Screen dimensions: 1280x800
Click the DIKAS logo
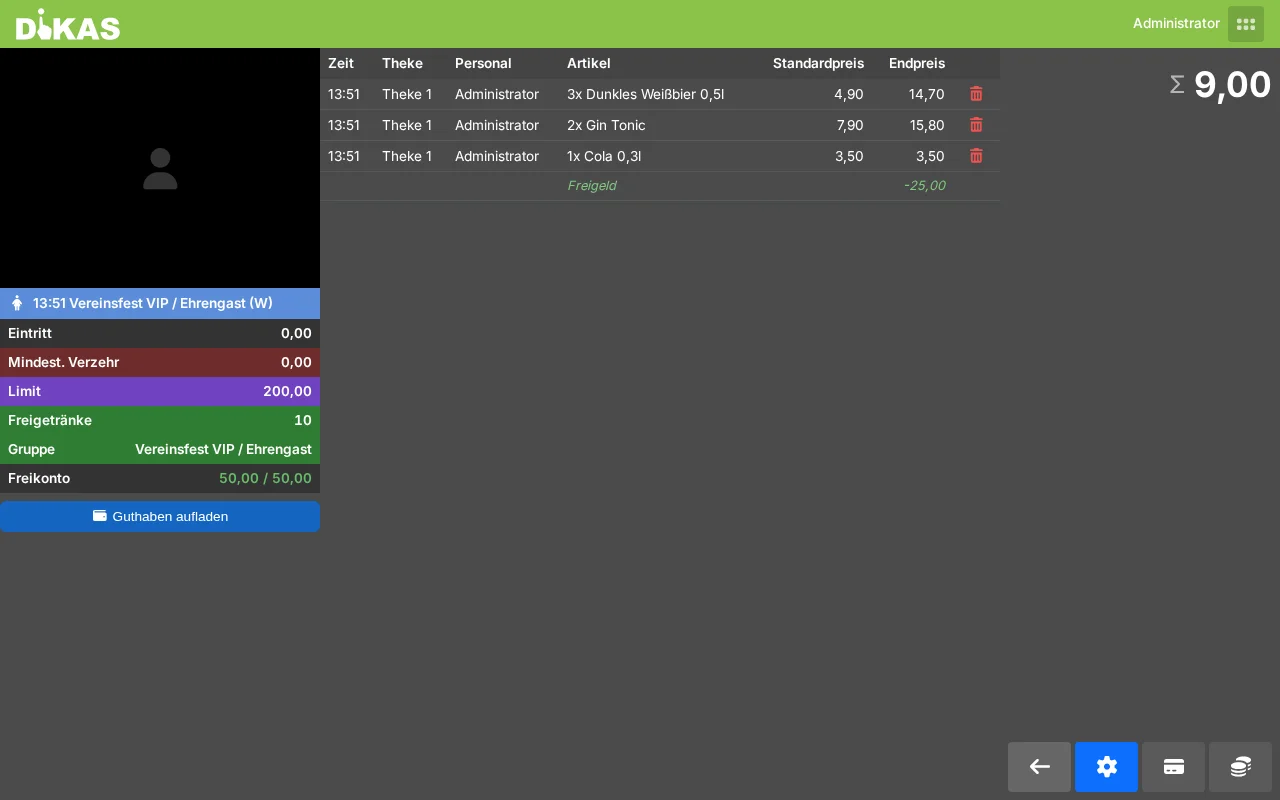[x=68, y=25]
